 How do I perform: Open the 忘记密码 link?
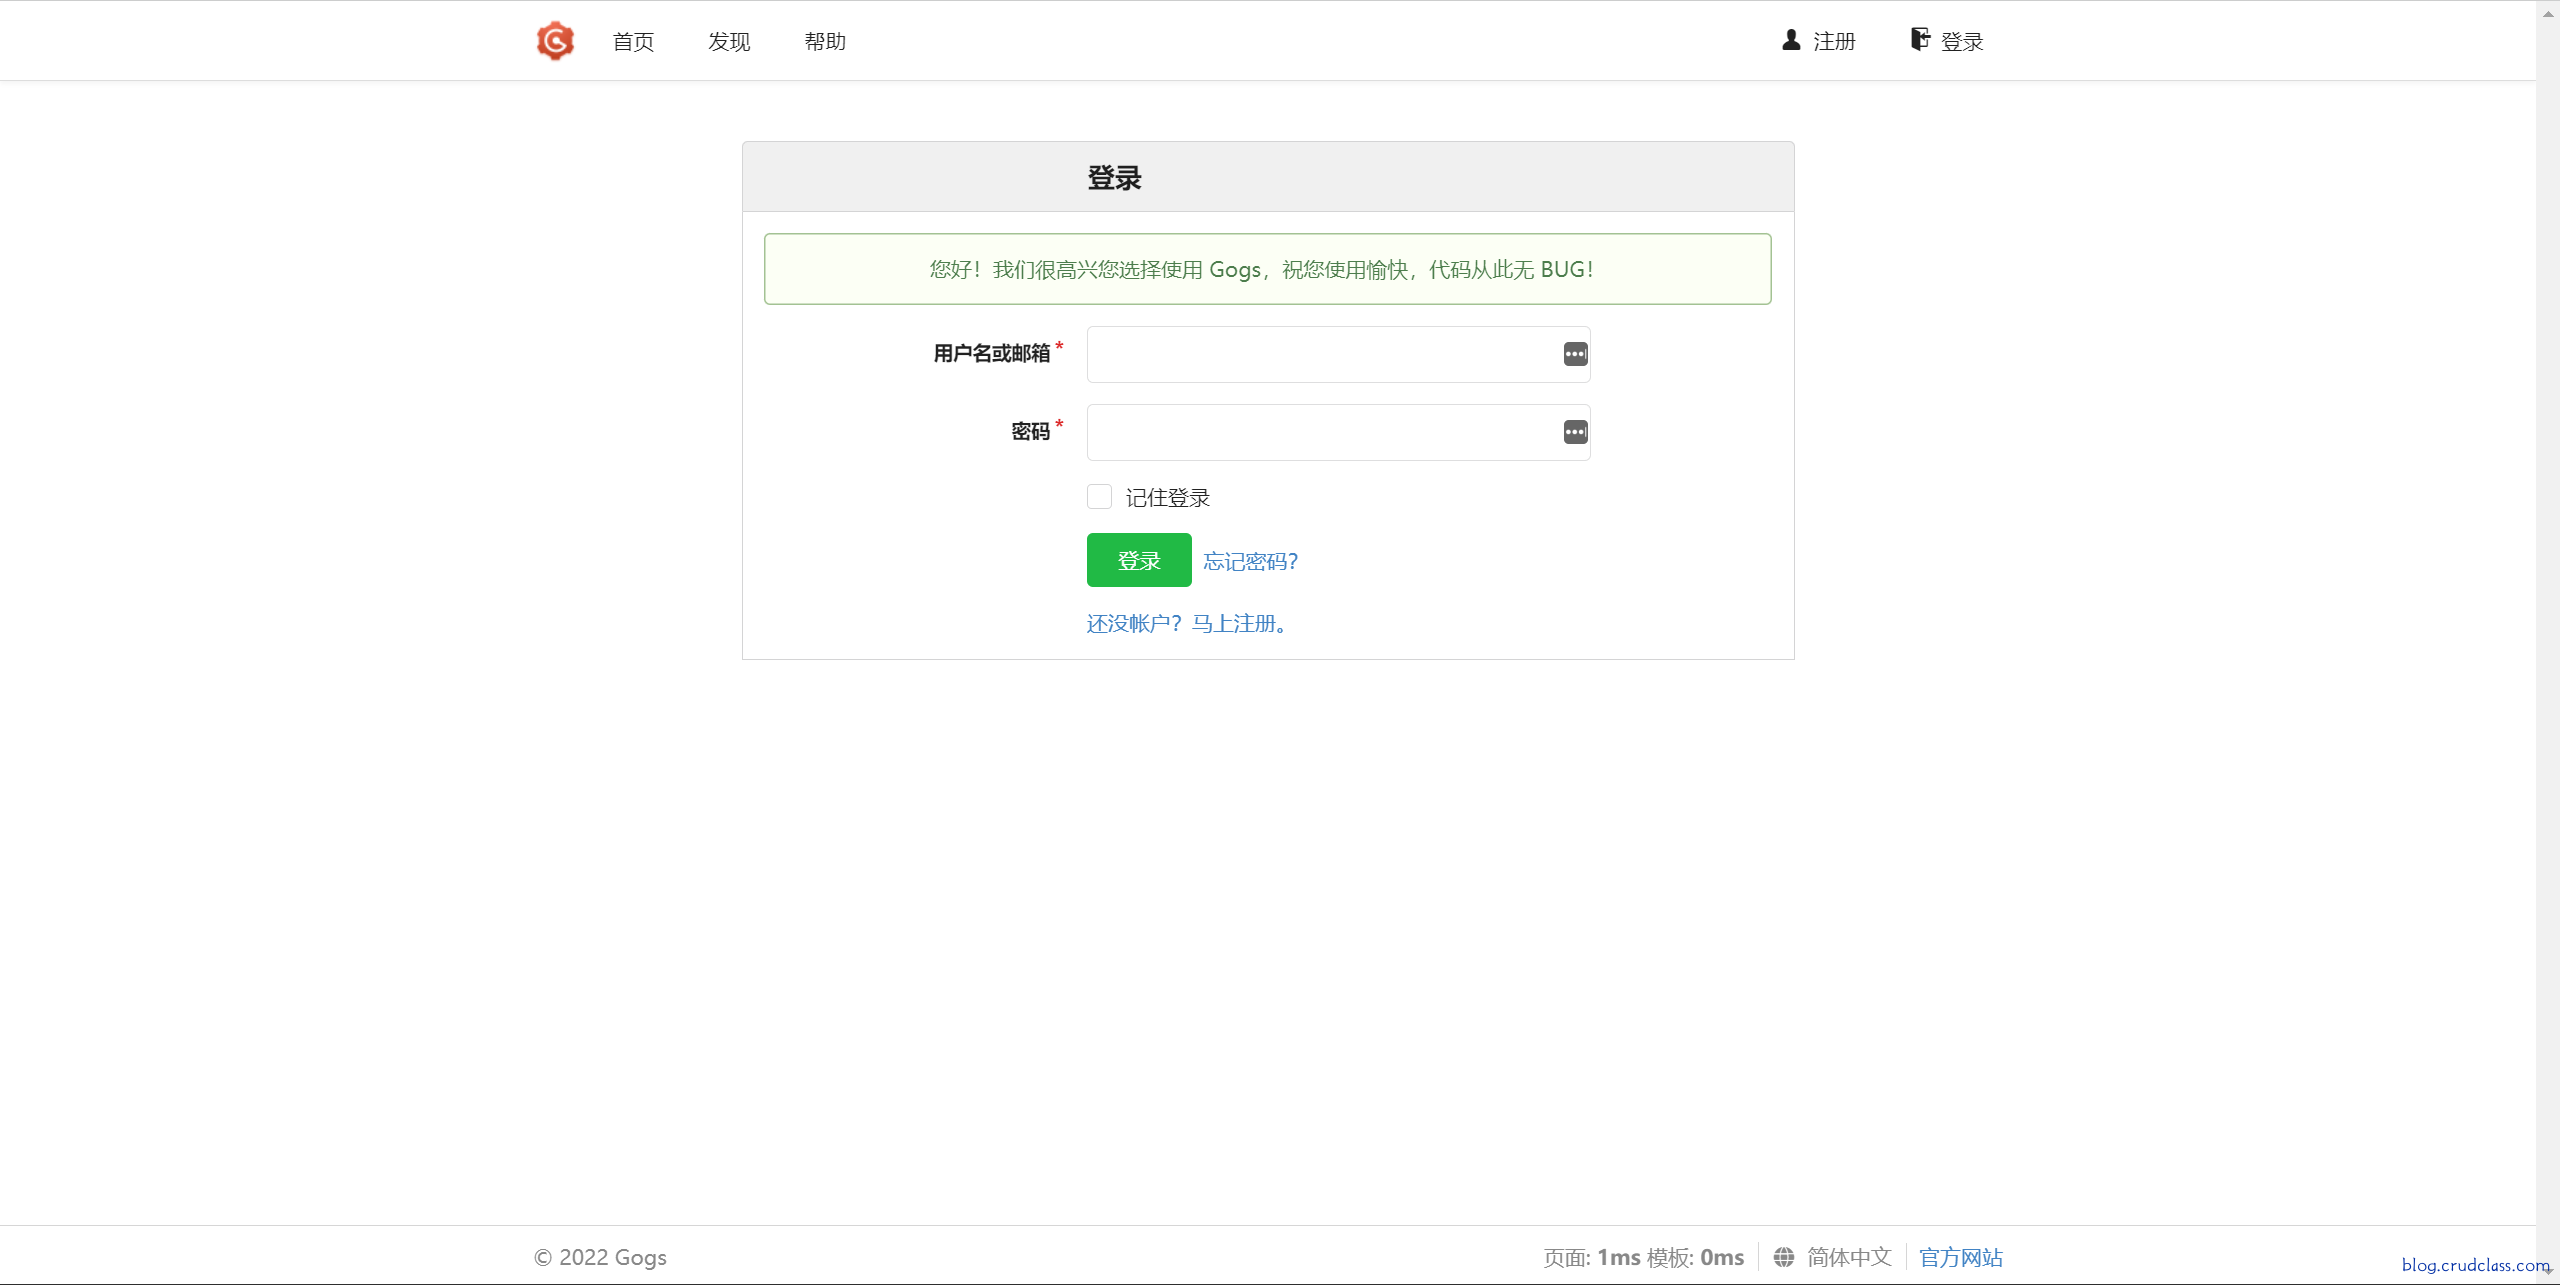point(1249,561)
